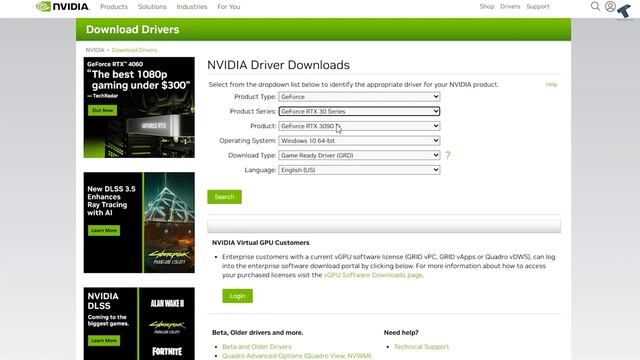Click the NVIDIA Virtual GPU Customers heading
This screenshot has height=360, width=640.
coord(260,242)
